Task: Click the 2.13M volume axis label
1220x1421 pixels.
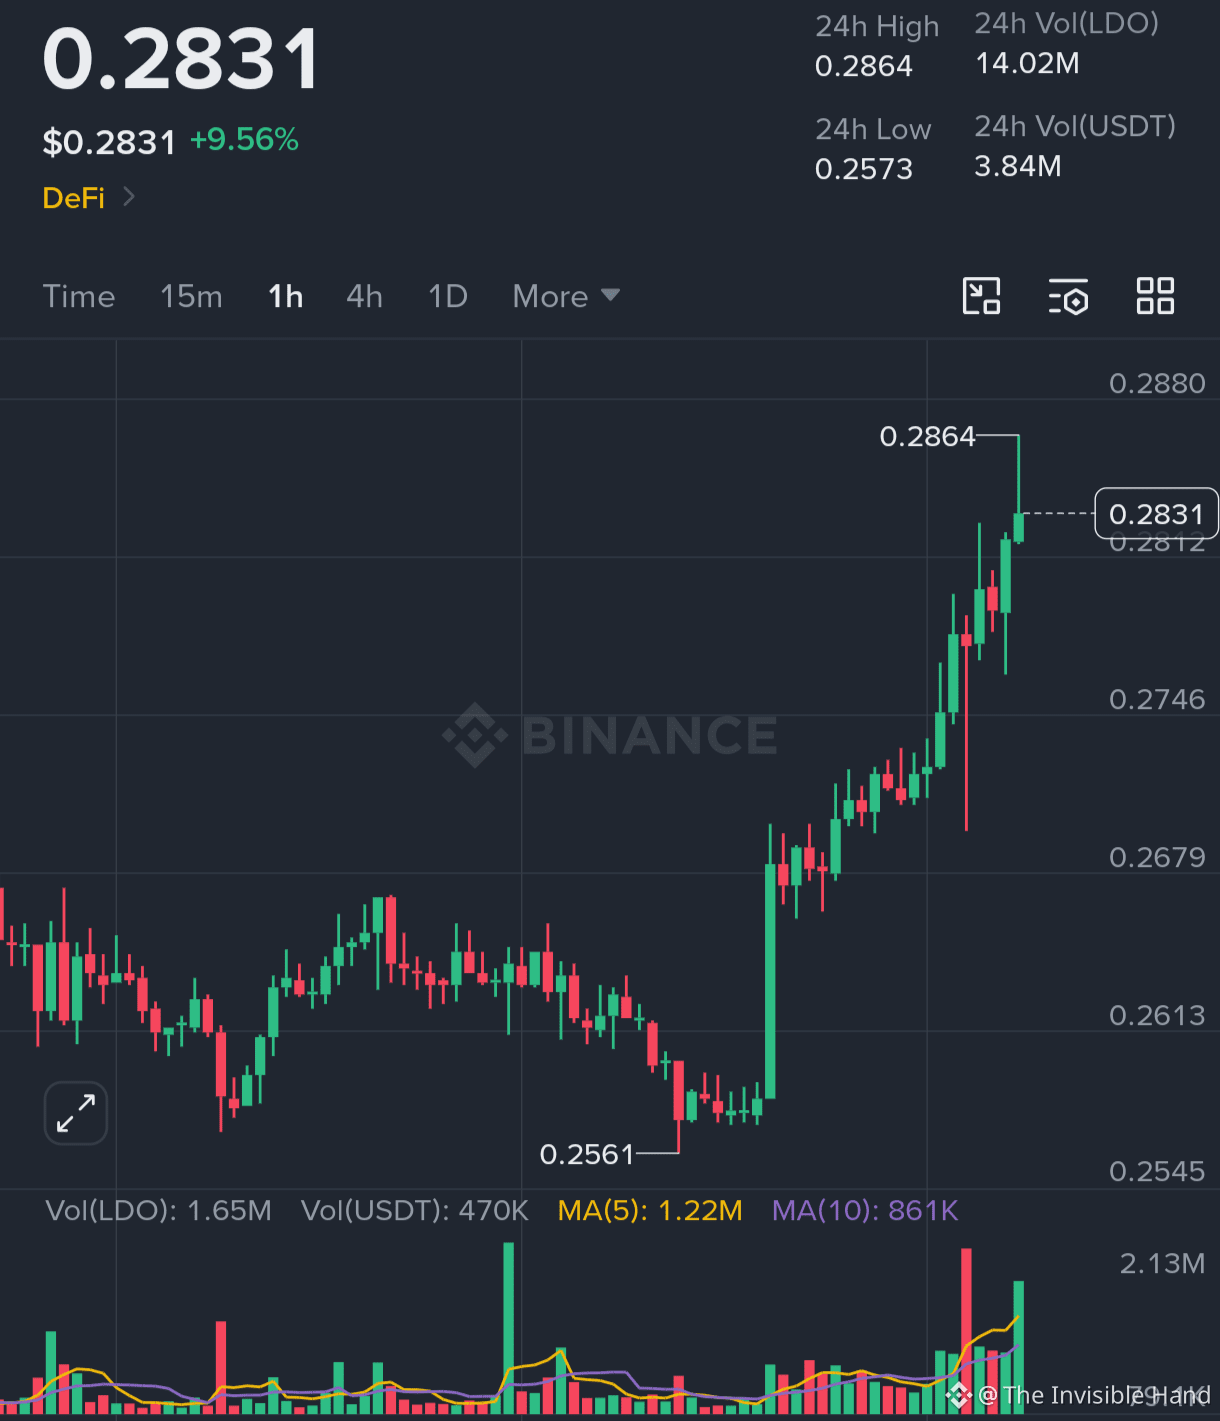Action: click(1162, 1263)
